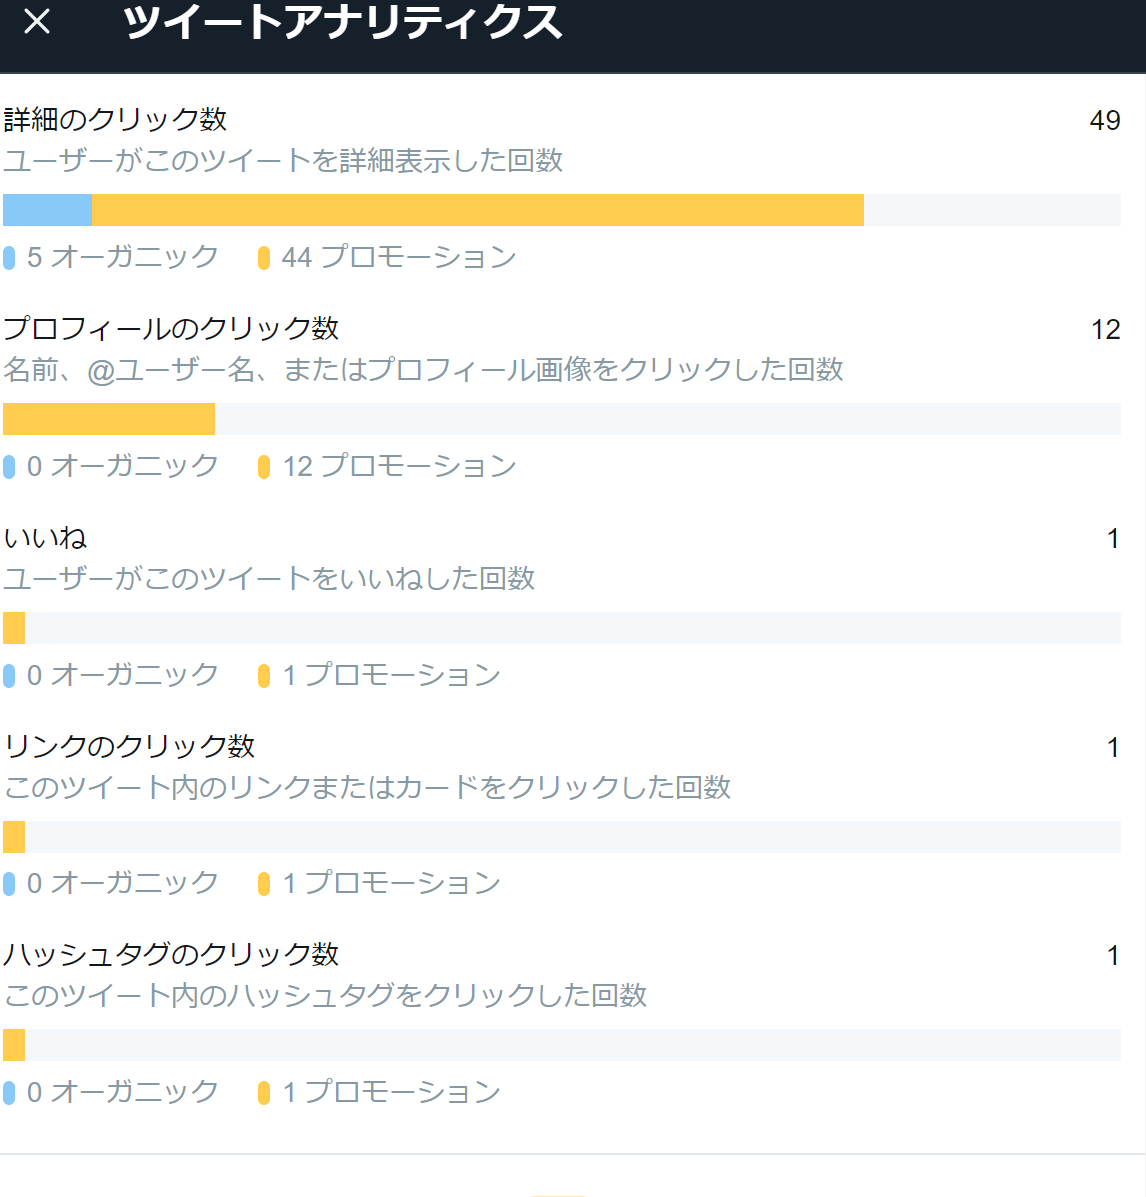Click the yellow プロモーション dot under いいね

264,676
